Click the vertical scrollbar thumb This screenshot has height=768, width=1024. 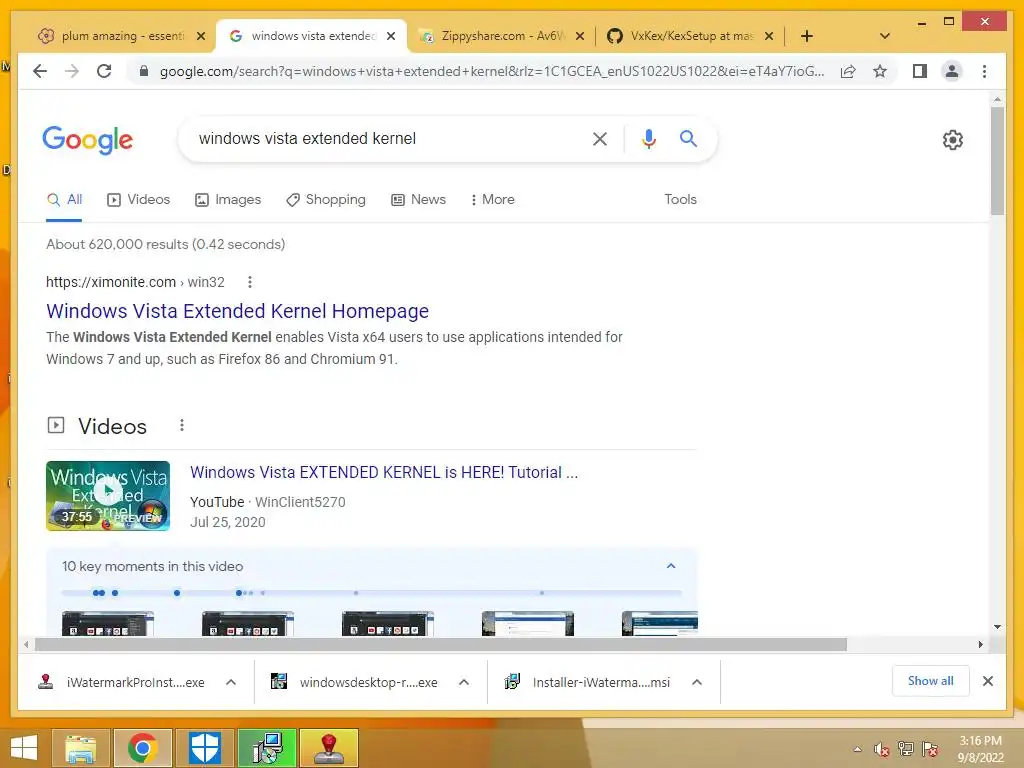997,161
